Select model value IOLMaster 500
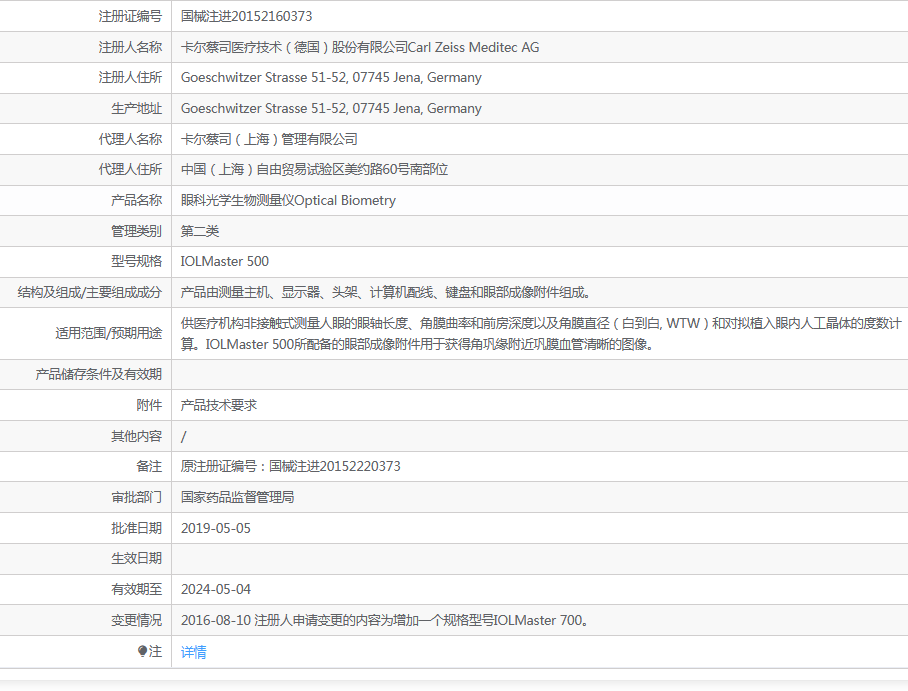Screen dimensions: 908x691 pos(225,261)
